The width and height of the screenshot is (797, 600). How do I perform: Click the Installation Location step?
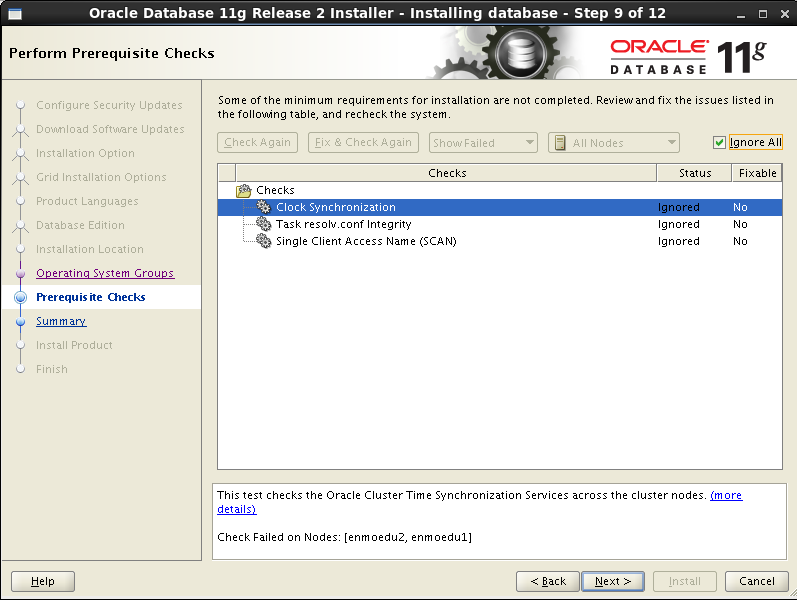click(x=89, y=249)
